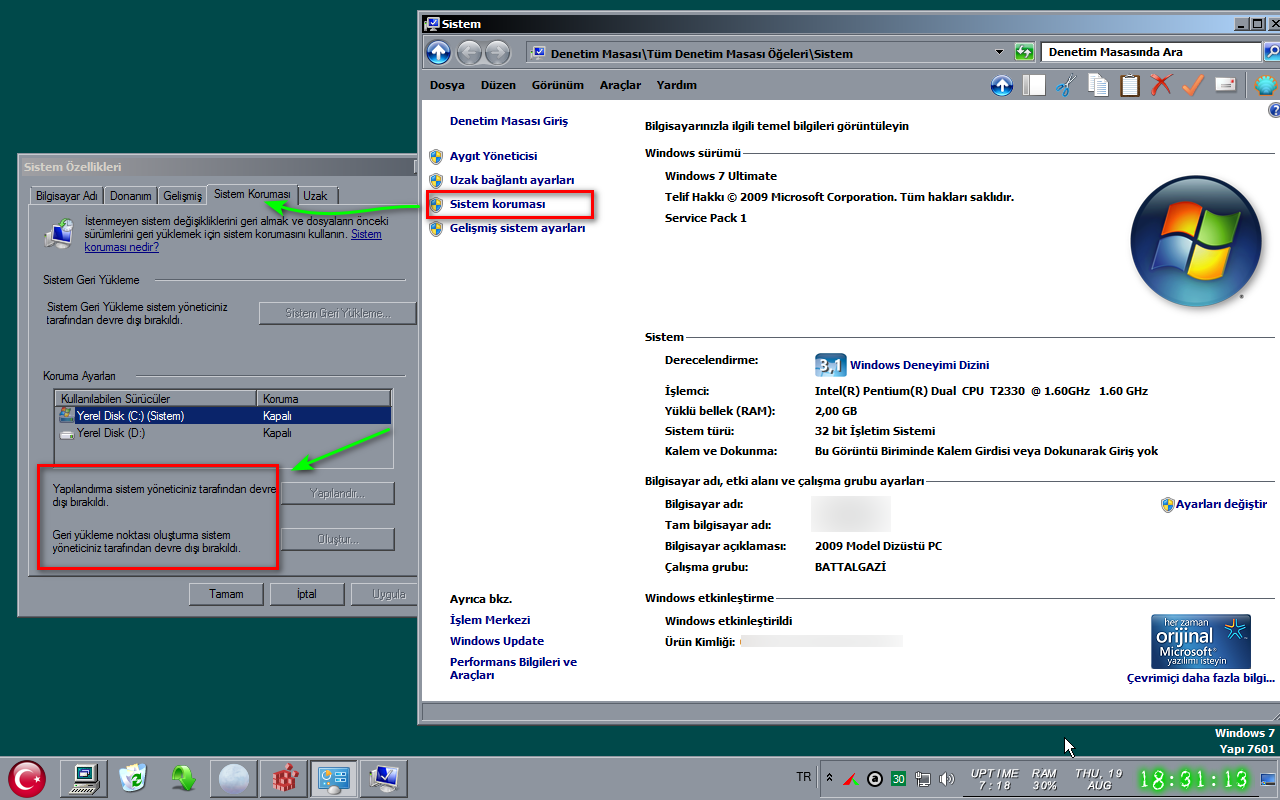Open the address bar history dropdown arrow

tap(999, 52)
